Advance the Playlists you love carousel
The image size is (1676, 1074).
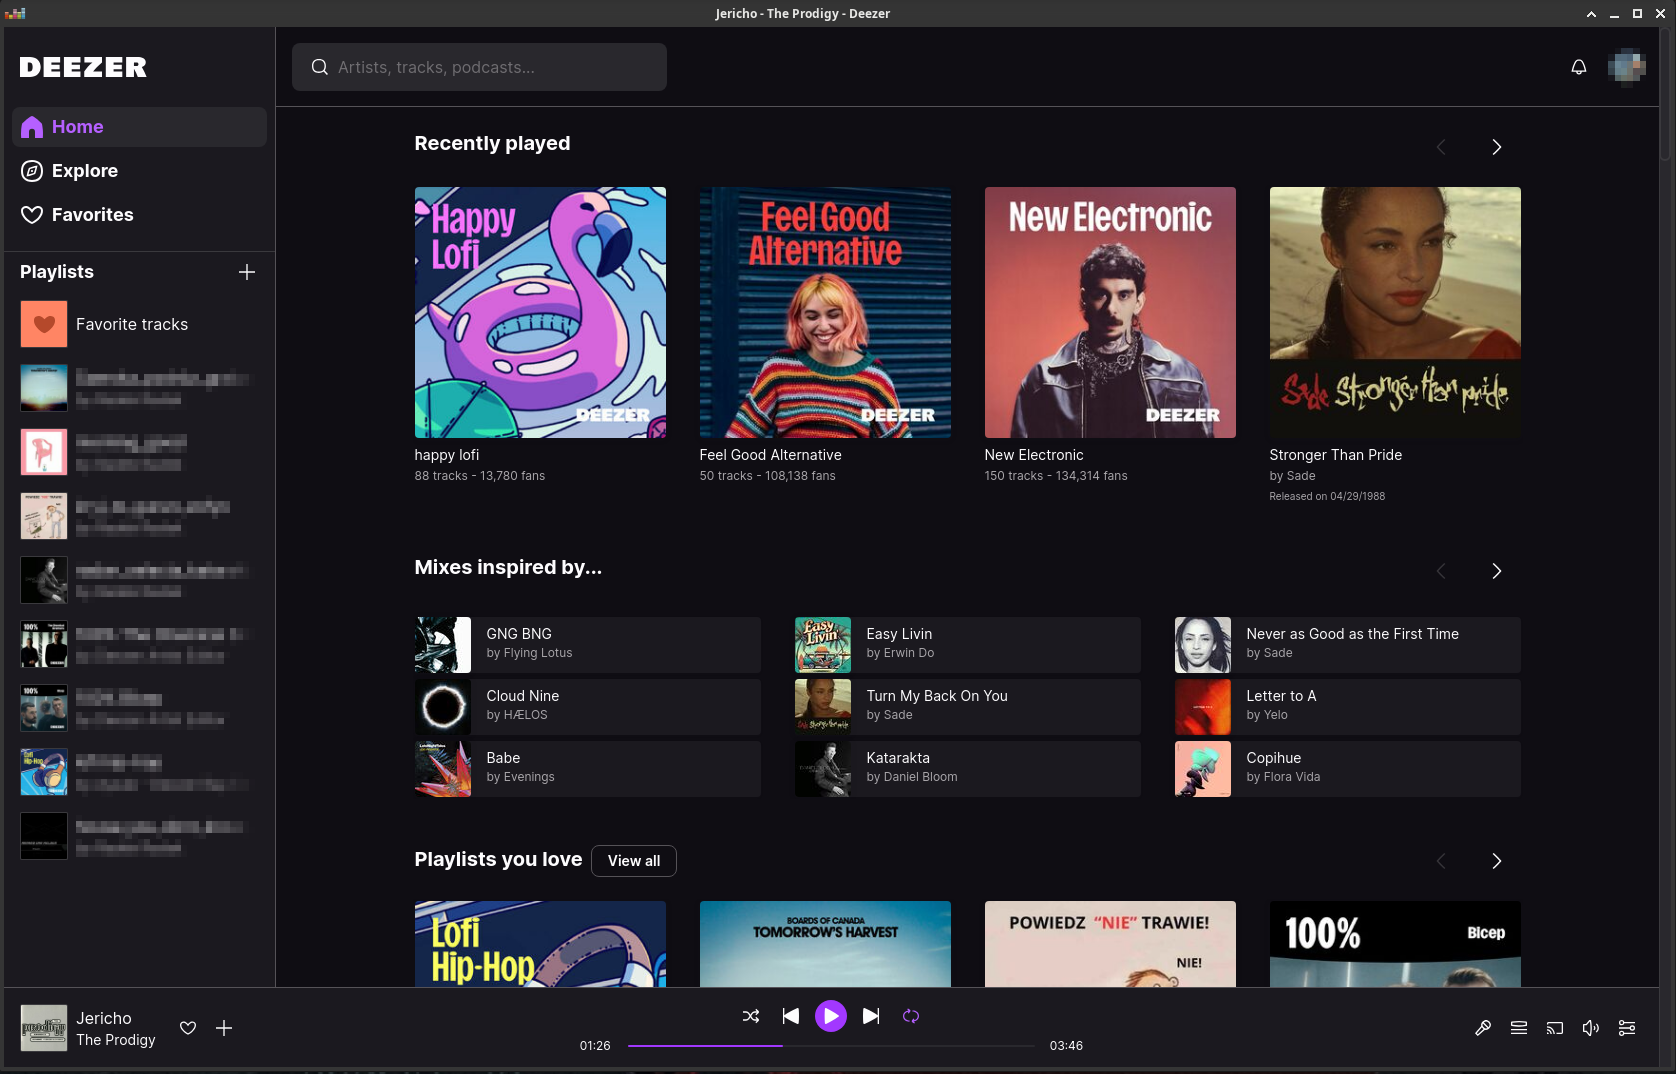(x=1496, y=860)
